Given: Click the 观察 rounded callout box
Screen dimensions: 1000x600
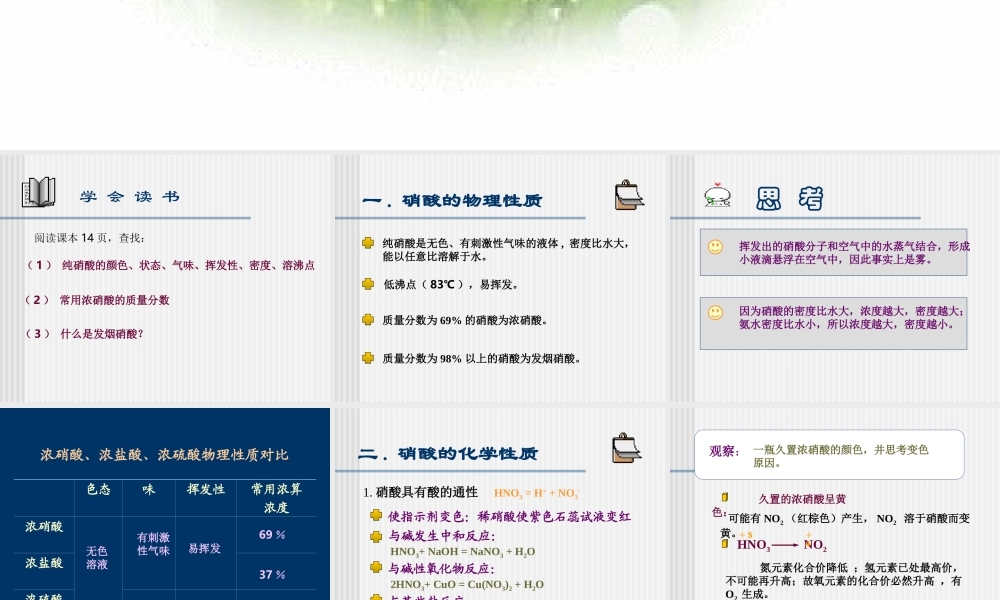Looking at the screenshot, I should [x=829, y=455].
